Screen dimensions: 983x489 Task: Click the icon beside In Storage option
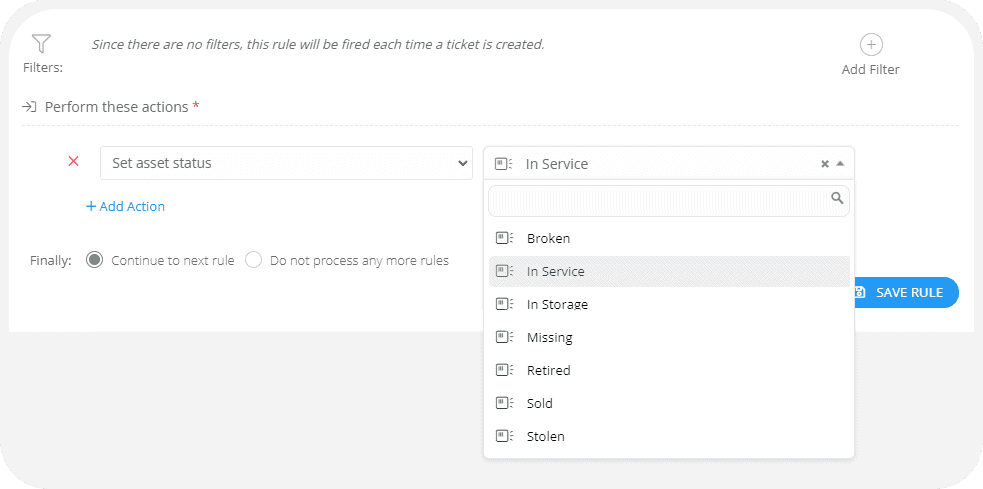point(504,304)
